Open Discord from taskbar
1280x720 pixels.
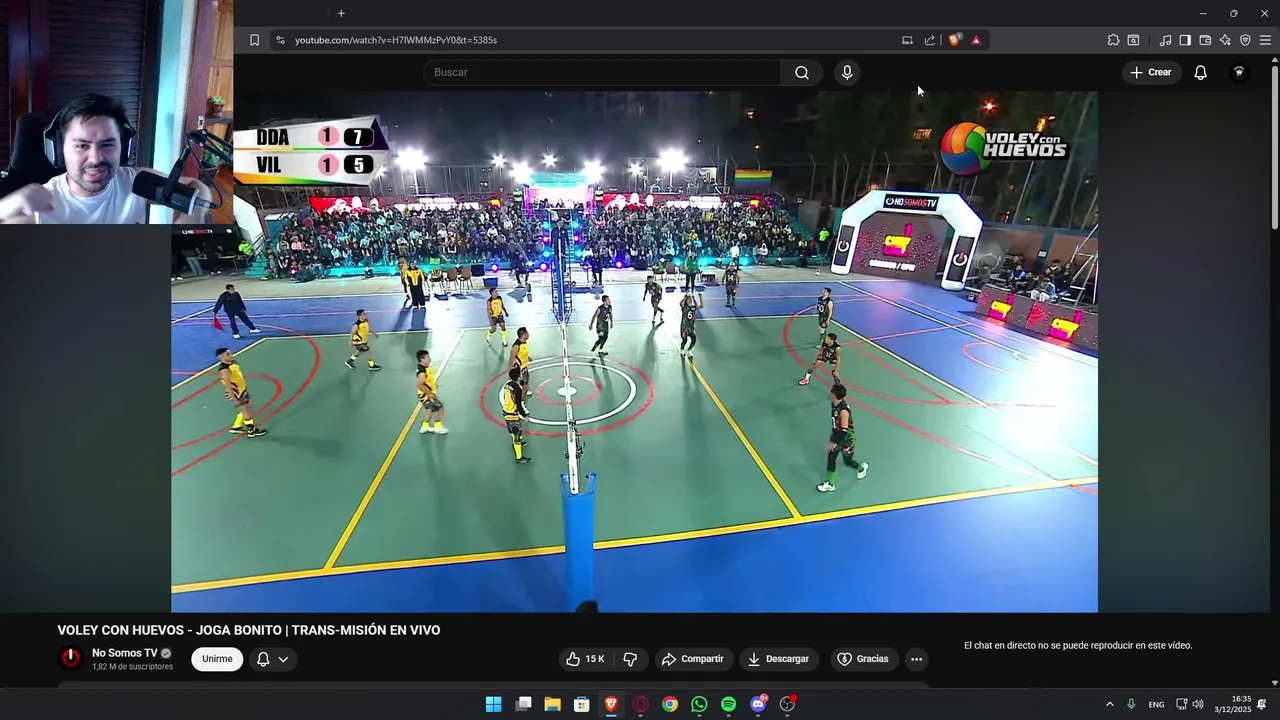click(758, 704)
